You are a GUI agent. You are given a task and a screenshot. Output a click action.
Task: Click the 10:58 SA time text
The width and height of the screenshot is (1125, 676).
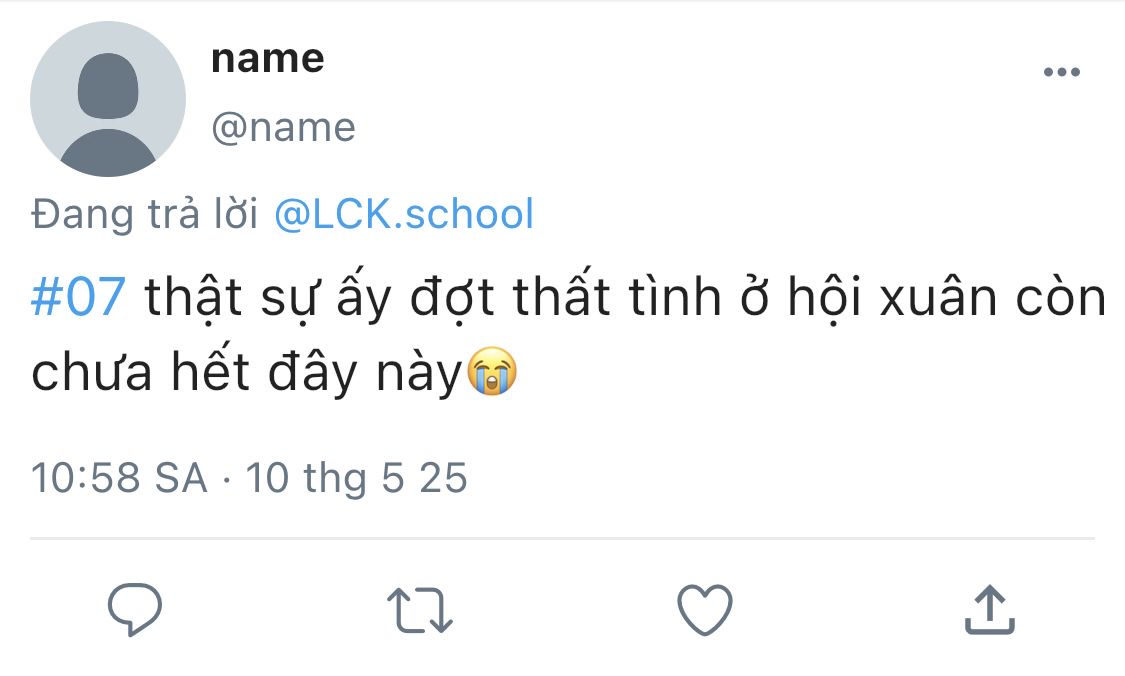click(x=119, y=478)
